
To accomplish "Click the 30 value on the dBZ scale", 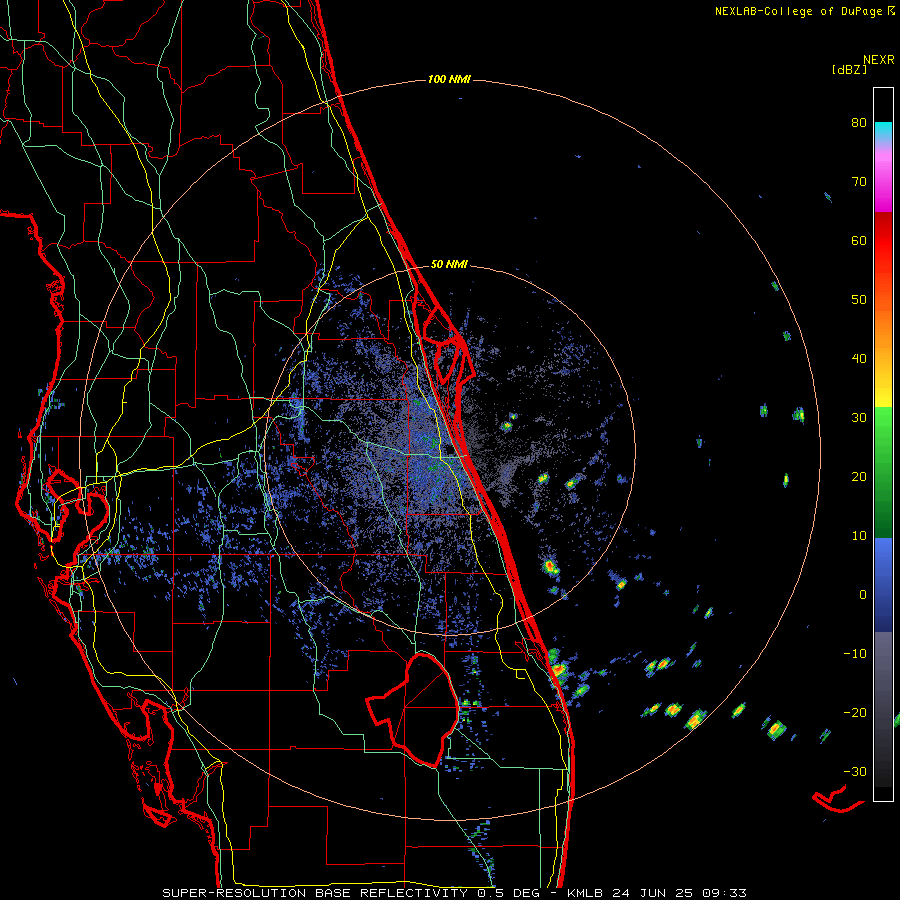I will (859, 418).
